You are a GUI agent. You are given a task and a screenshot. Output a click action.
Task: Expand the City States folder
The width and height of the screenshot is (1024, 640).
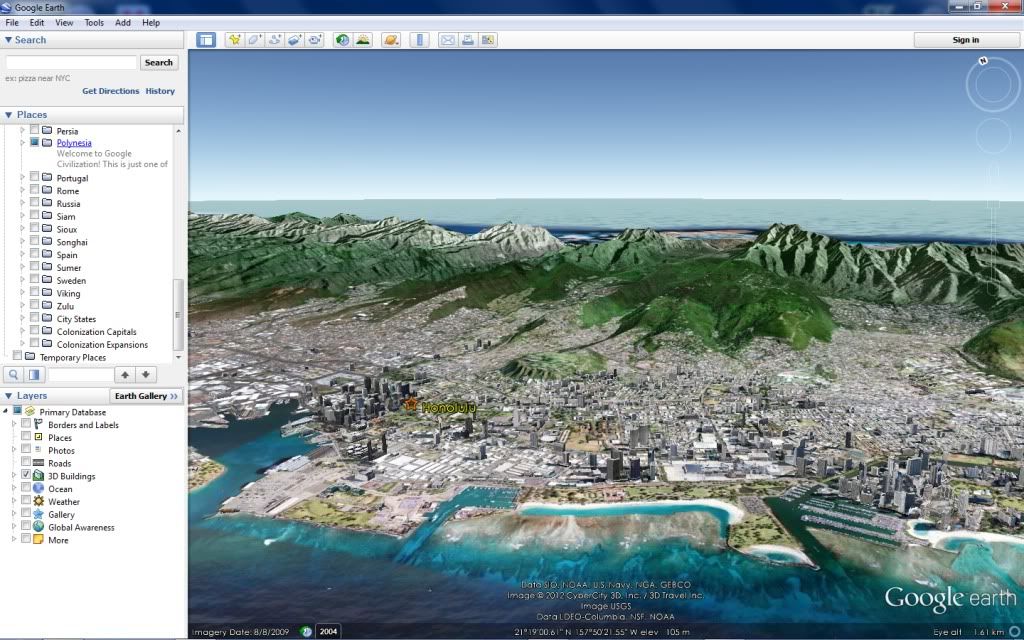pos(23,319)
